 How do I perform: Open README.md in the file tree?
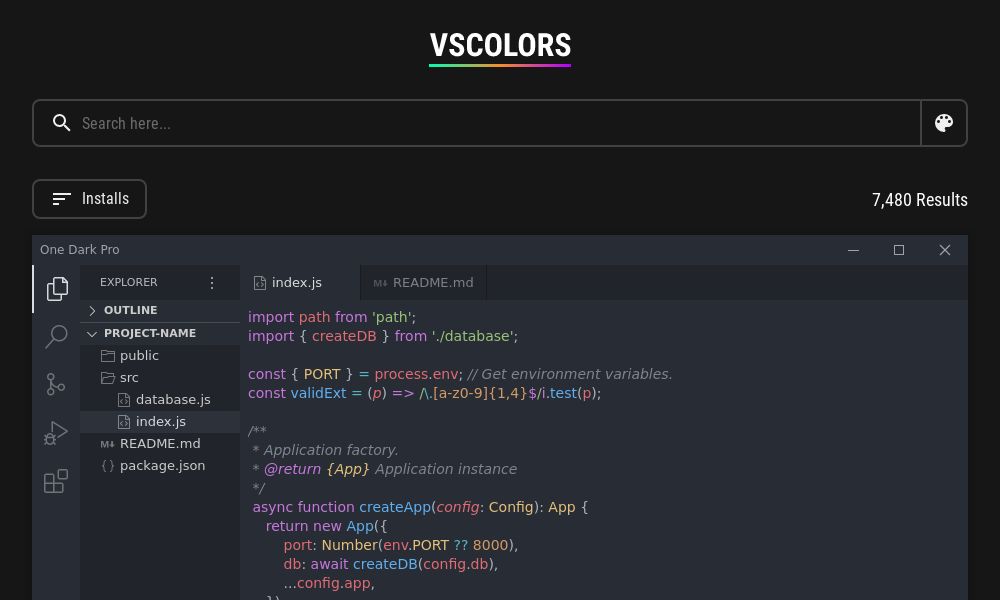[159, 444]
